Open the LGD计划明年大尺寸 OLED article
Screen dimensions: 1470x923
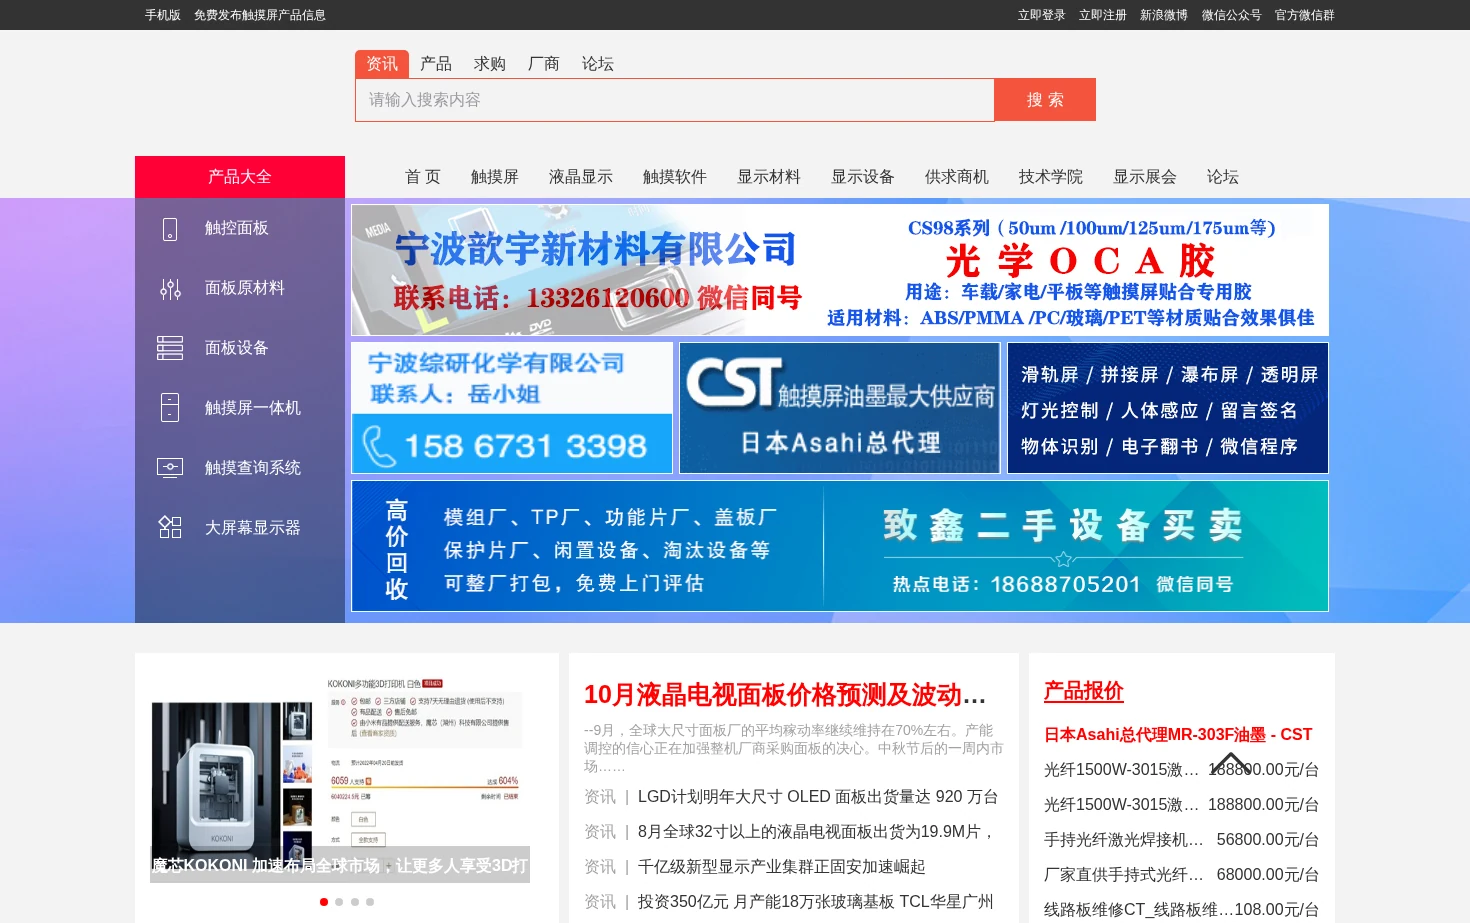(818, 797)
